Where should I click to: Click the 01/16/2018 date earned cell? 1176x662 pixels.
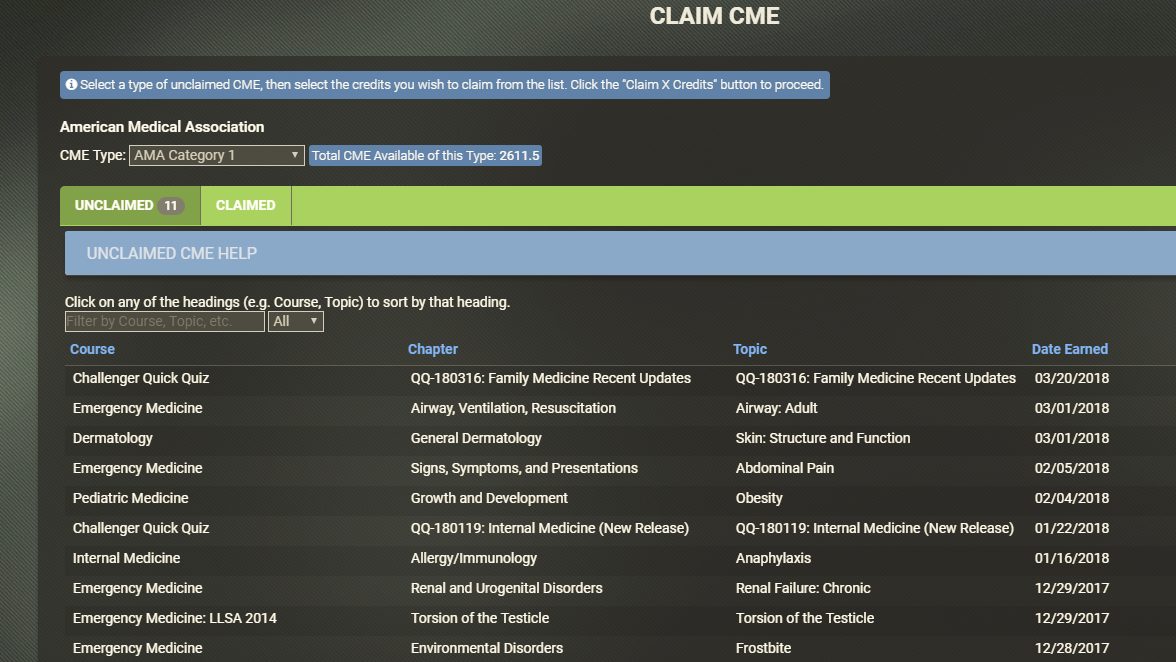1072,559
